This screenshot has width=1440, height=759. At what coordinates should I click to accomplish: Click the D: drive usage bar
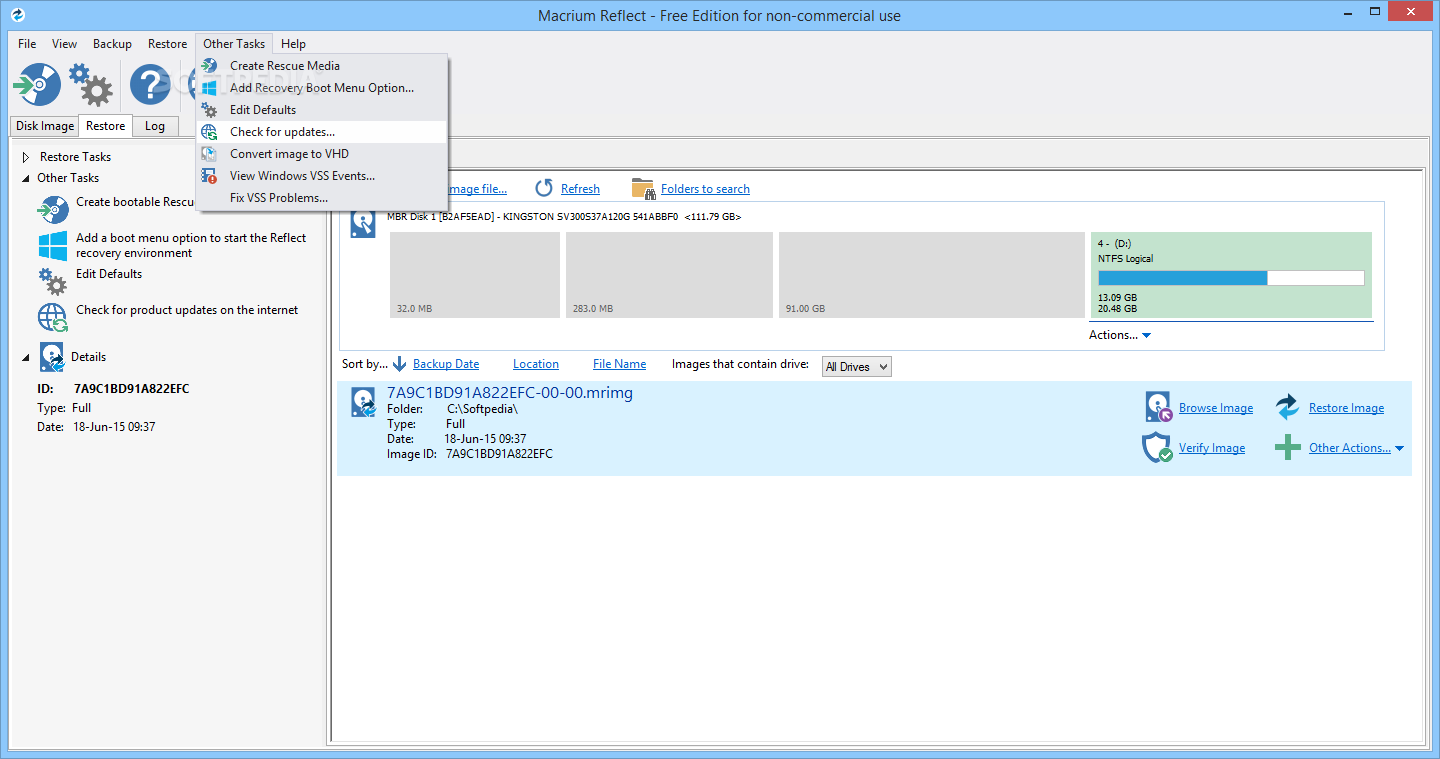pos(1231,278)
